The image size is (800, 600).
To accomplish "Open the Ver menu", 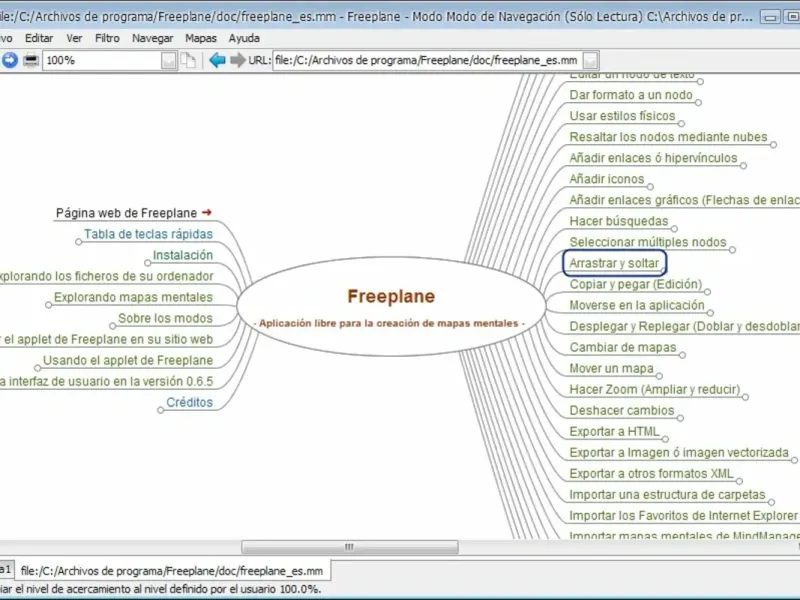I will tap(74, 38).
